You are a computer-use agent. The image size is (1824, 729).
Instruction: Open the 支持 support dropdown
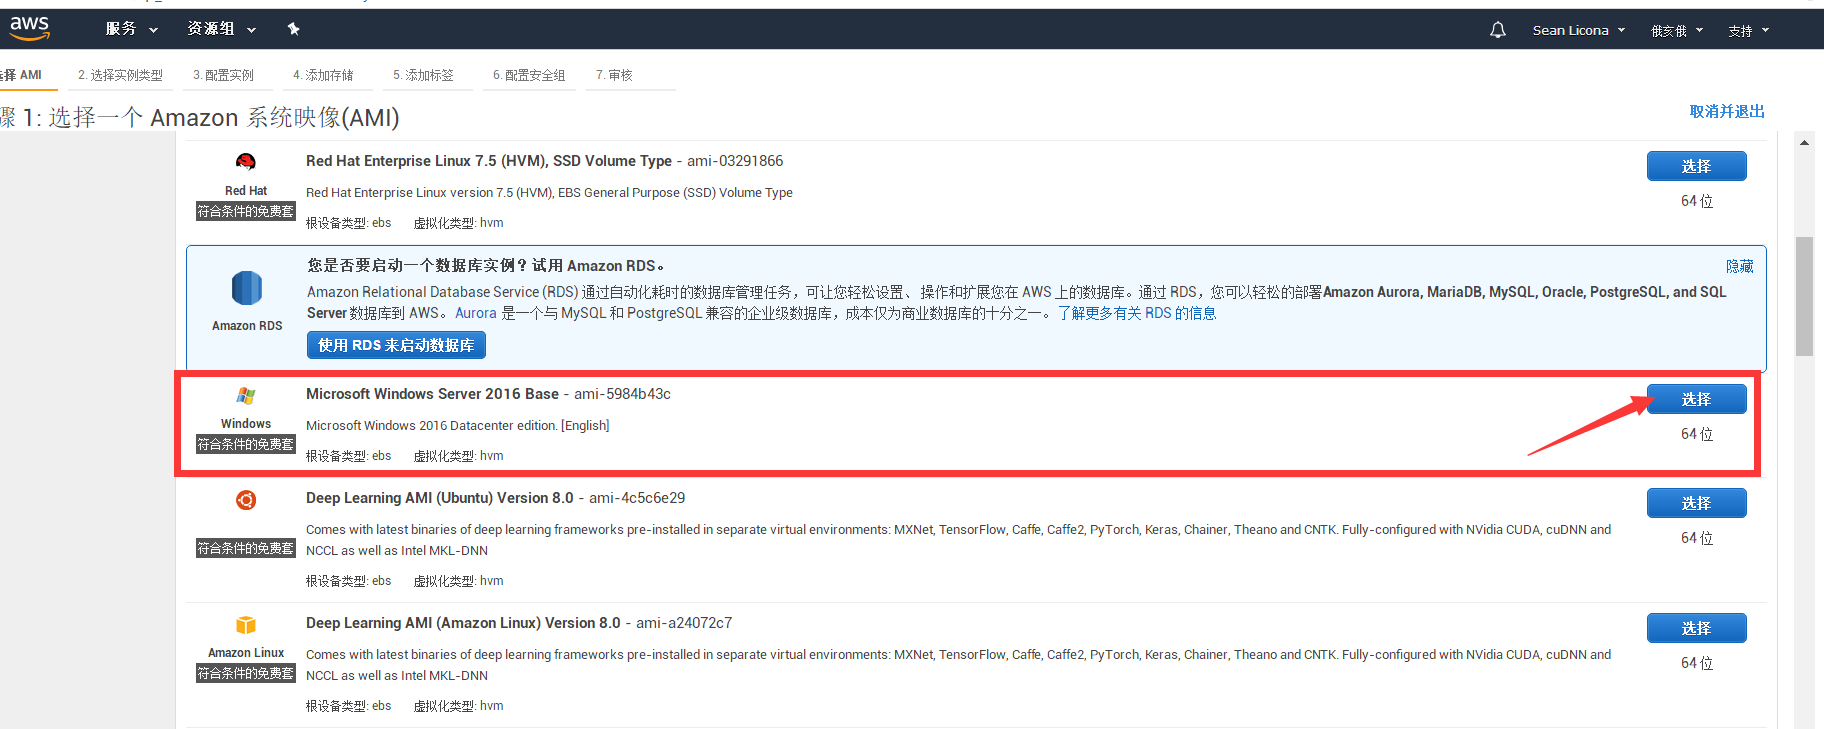(1748, 30)
